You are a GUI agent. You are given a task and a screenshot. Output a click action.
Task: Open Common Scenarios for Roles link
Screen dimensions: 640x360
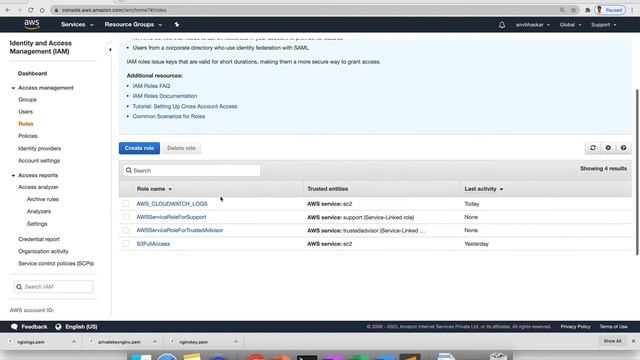coord(169,116)
